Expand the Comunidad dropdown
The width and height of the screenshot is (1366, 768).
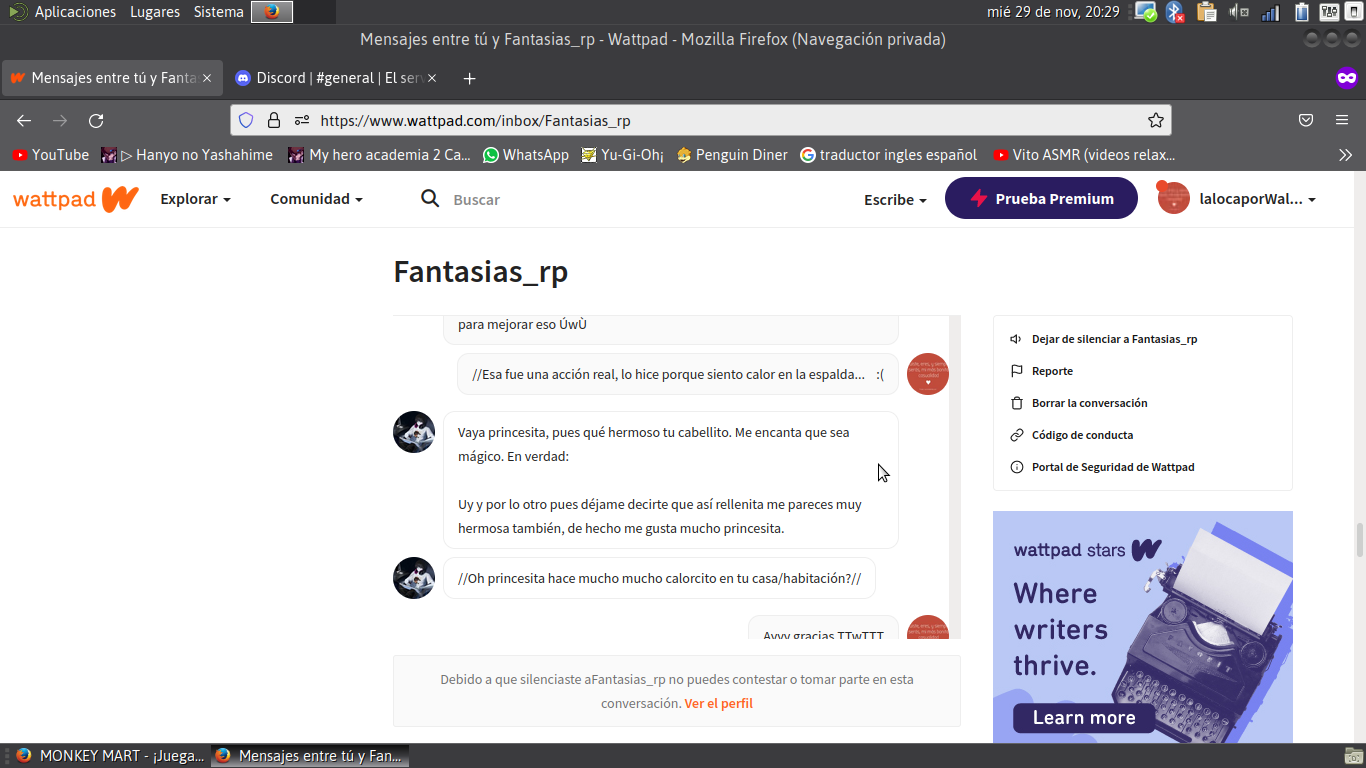(x=317, y=199)
